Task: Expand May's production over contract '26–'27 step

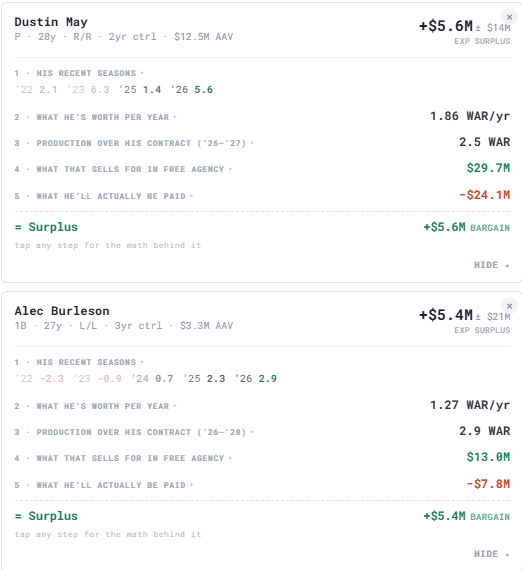Action: [x=262, y=142]
